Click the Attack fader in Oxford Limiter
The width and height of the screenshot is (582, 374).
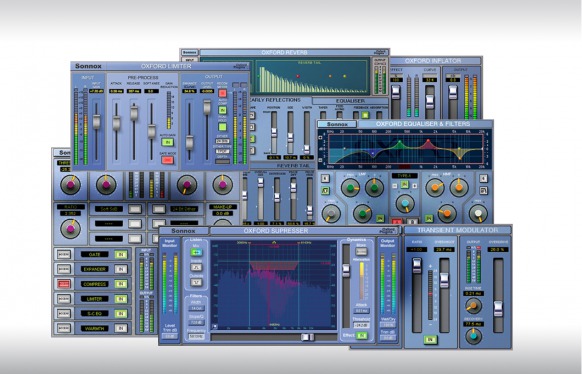117,123
